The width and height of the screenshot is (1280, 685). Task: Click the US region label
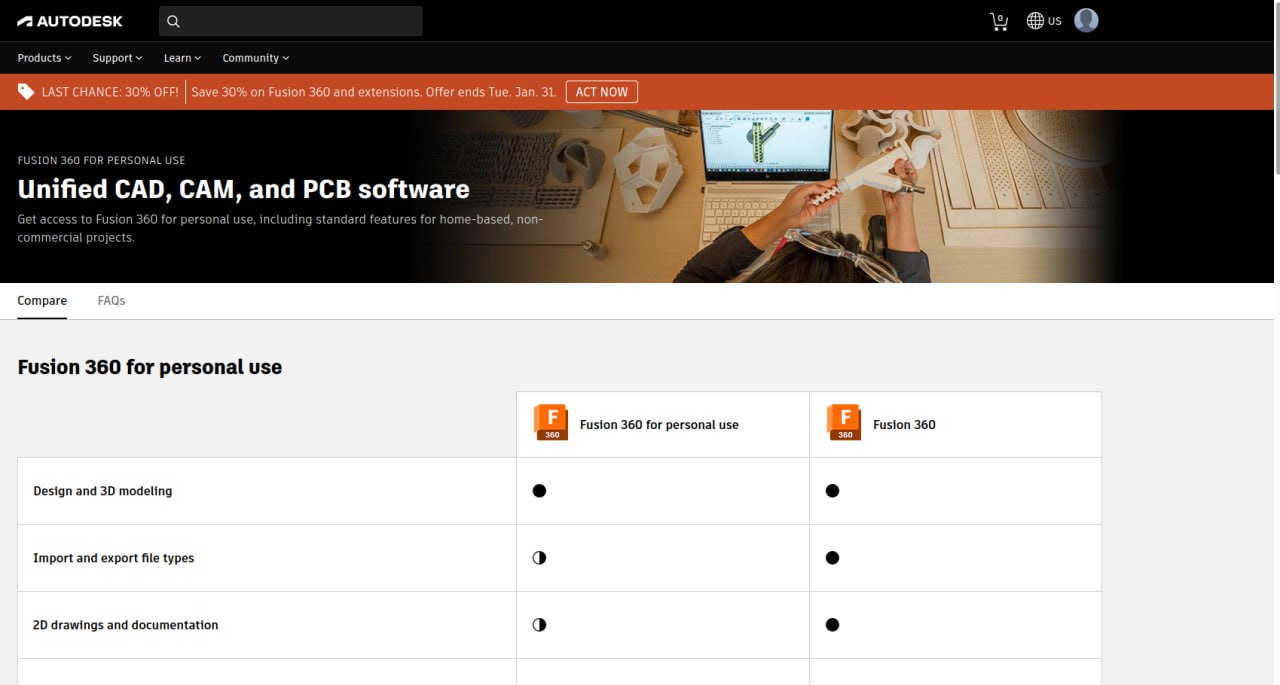[1055, 21]
